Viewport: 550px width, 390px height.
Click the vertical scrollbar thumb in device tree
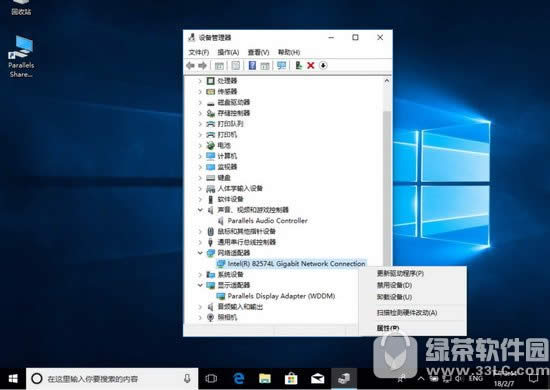point(387,188)
